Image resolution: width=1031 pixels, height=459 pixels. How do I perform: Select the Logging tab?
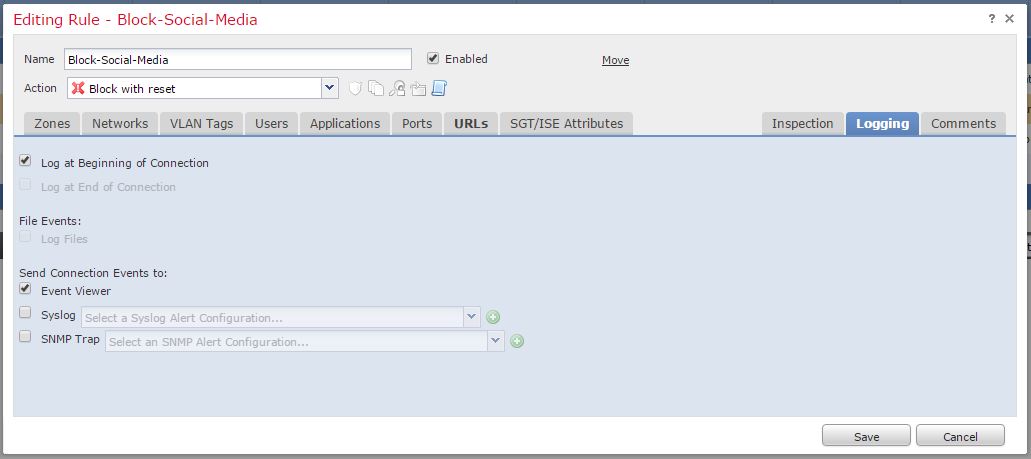click(882, 124)
